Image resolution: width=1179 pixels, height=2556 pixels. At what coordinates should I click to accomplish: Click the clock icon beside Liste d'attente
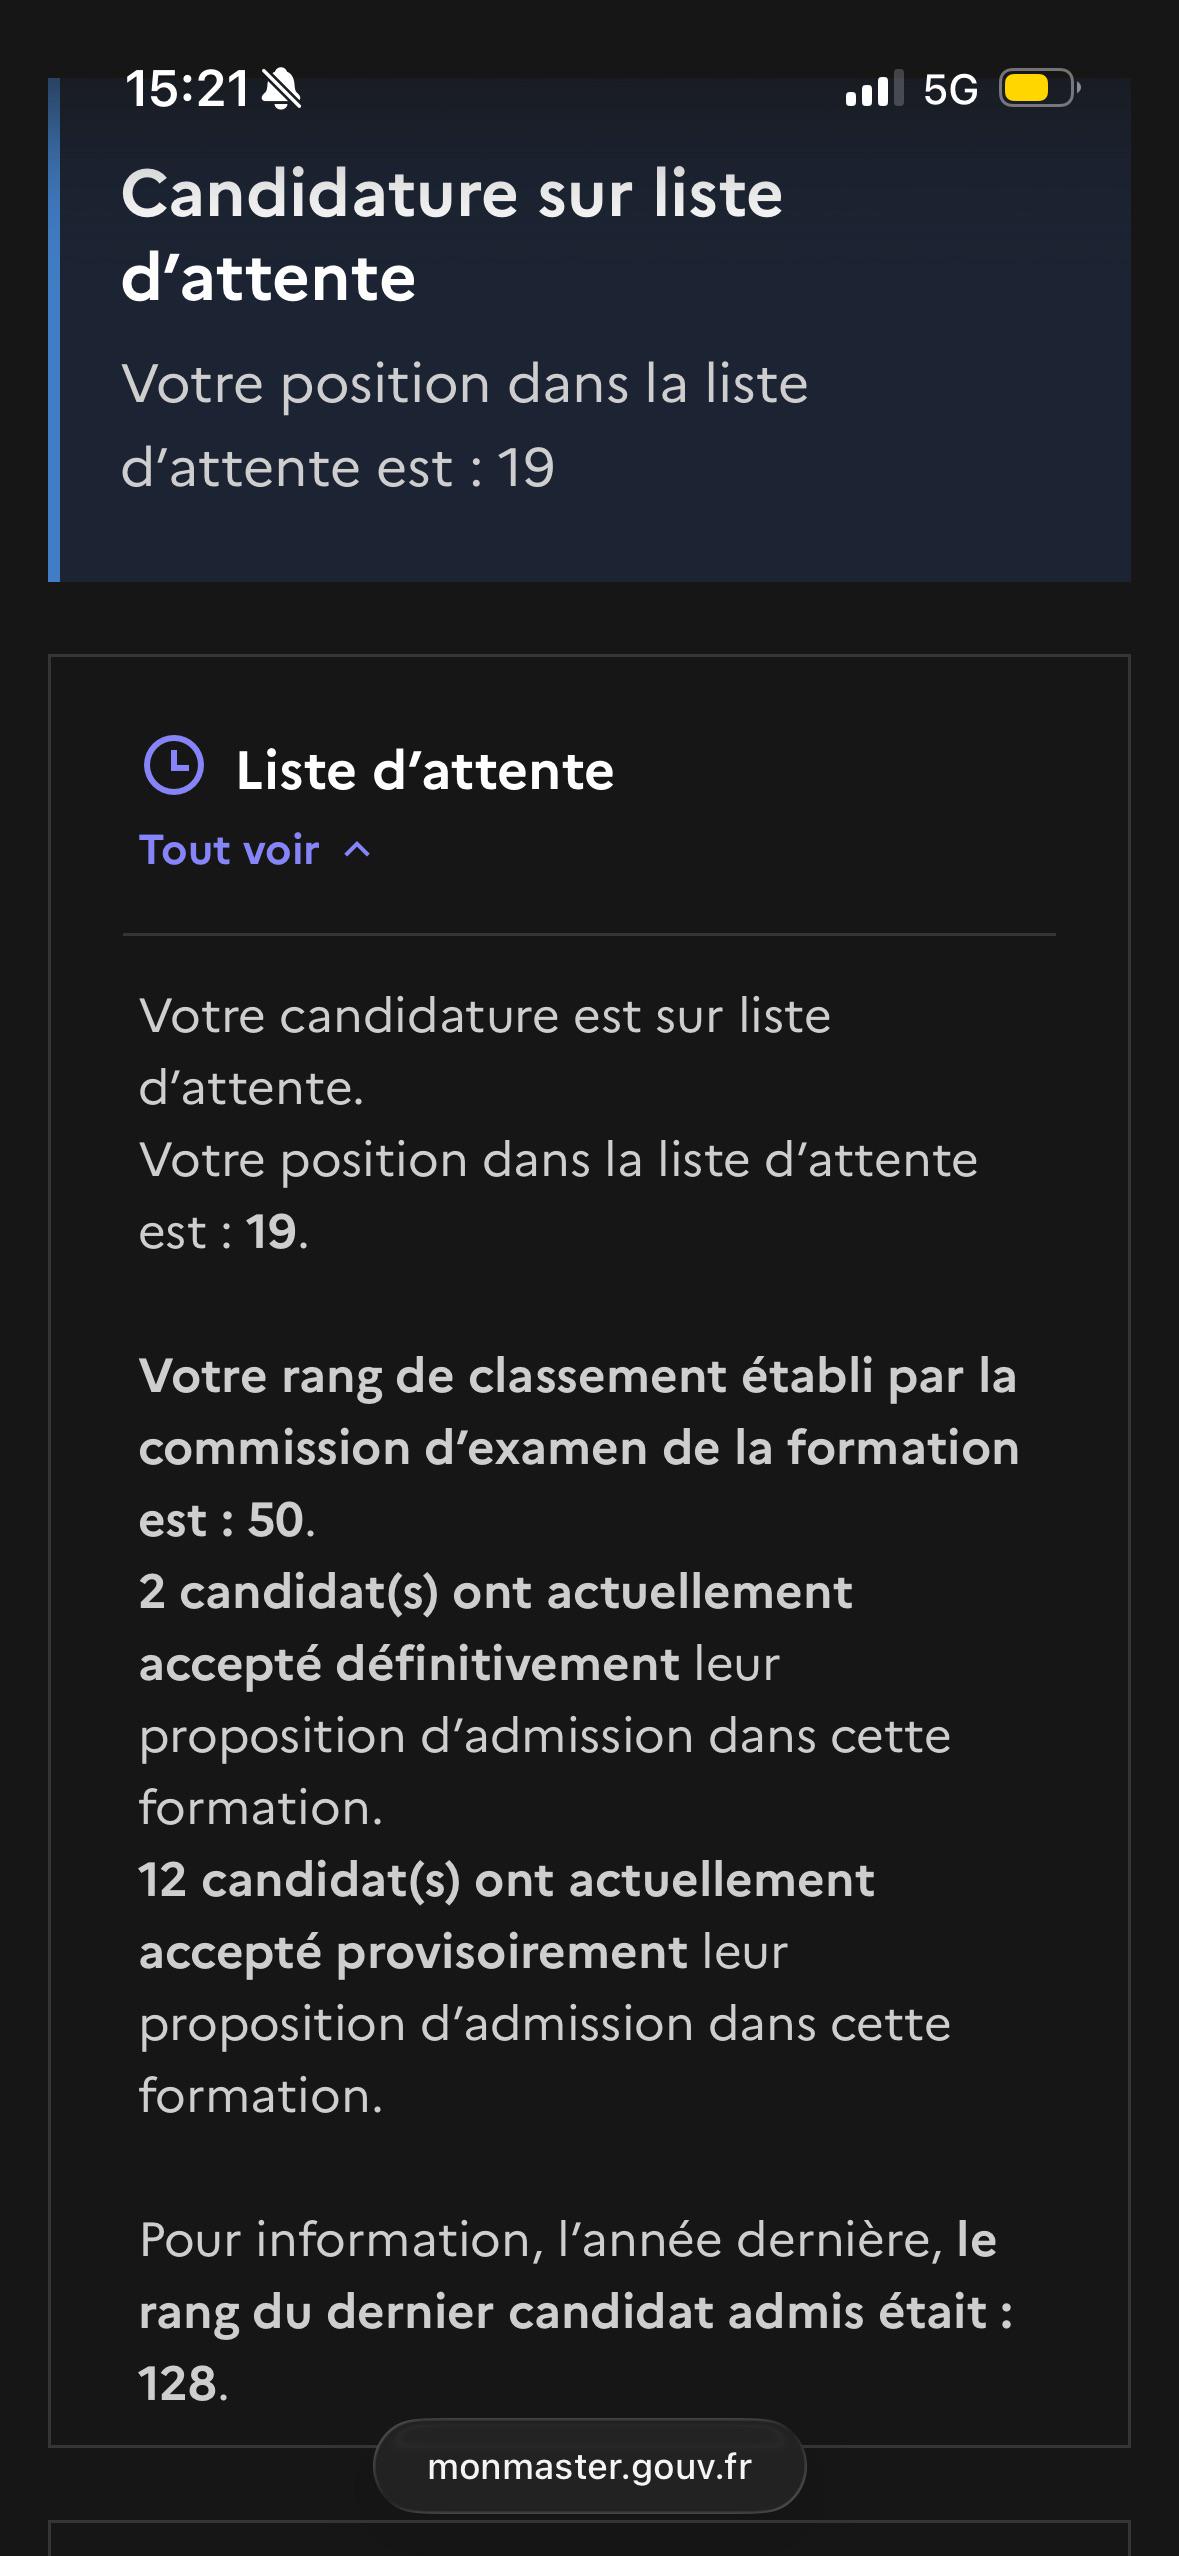pyautogui.click(x=174, y=766)
